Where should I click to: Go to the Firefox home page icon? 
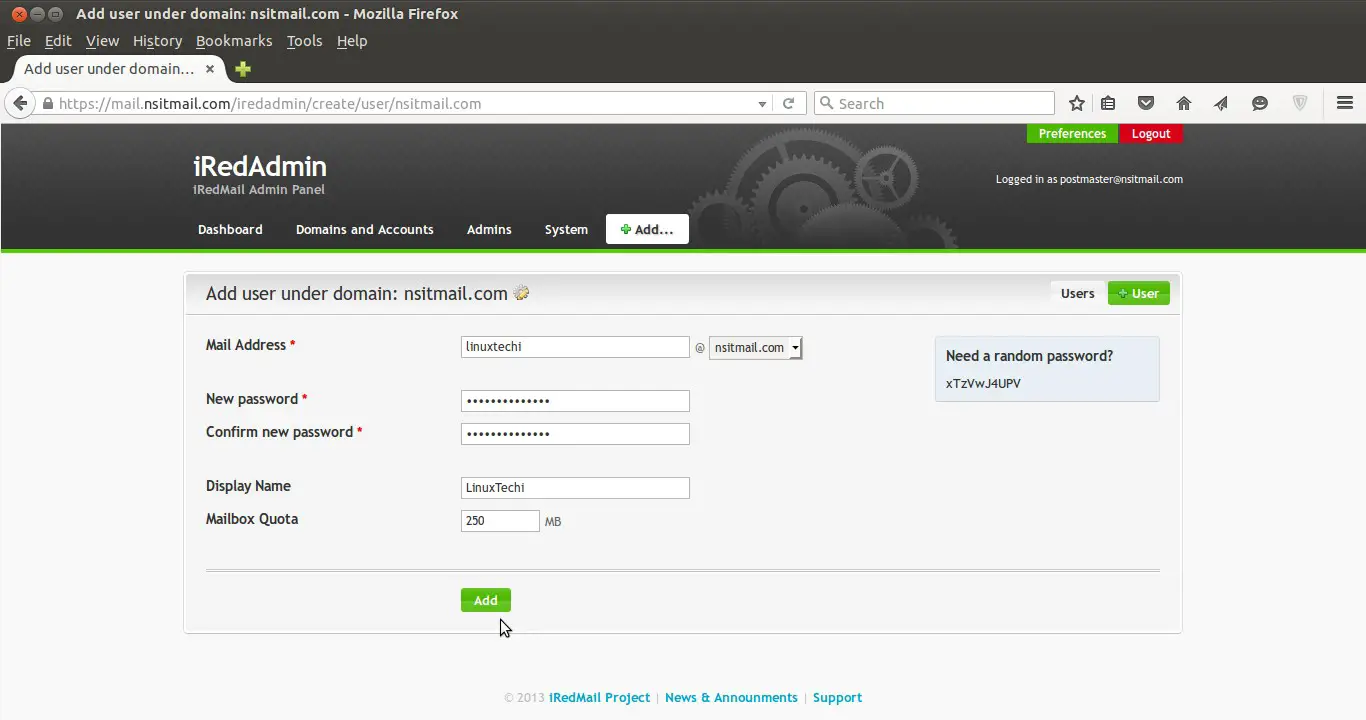click(1184, 103)
